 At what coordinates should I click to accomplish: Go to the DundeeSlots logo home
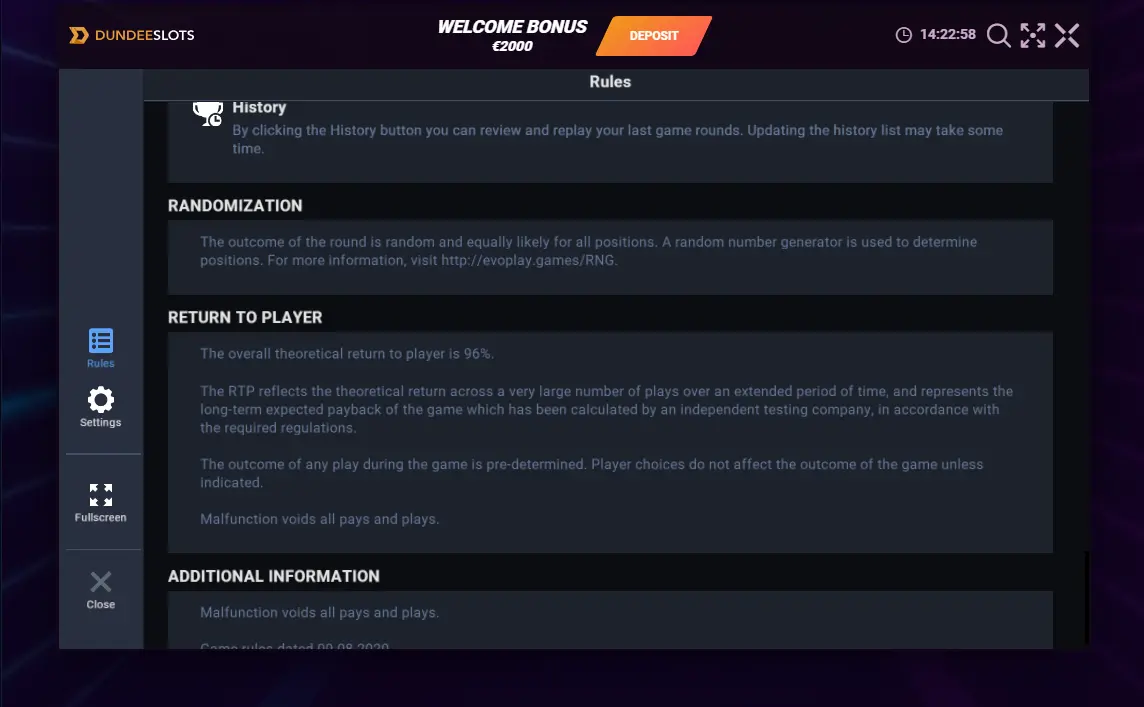point(132,35)
